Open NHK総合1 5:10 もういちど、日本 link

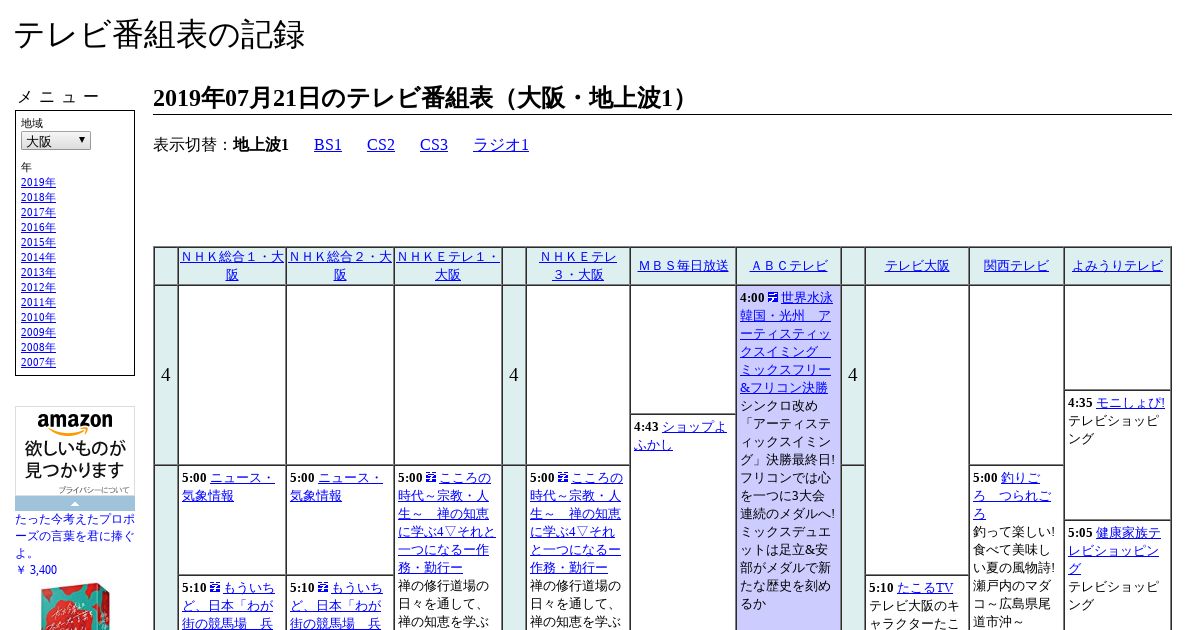tap(230, 605)
